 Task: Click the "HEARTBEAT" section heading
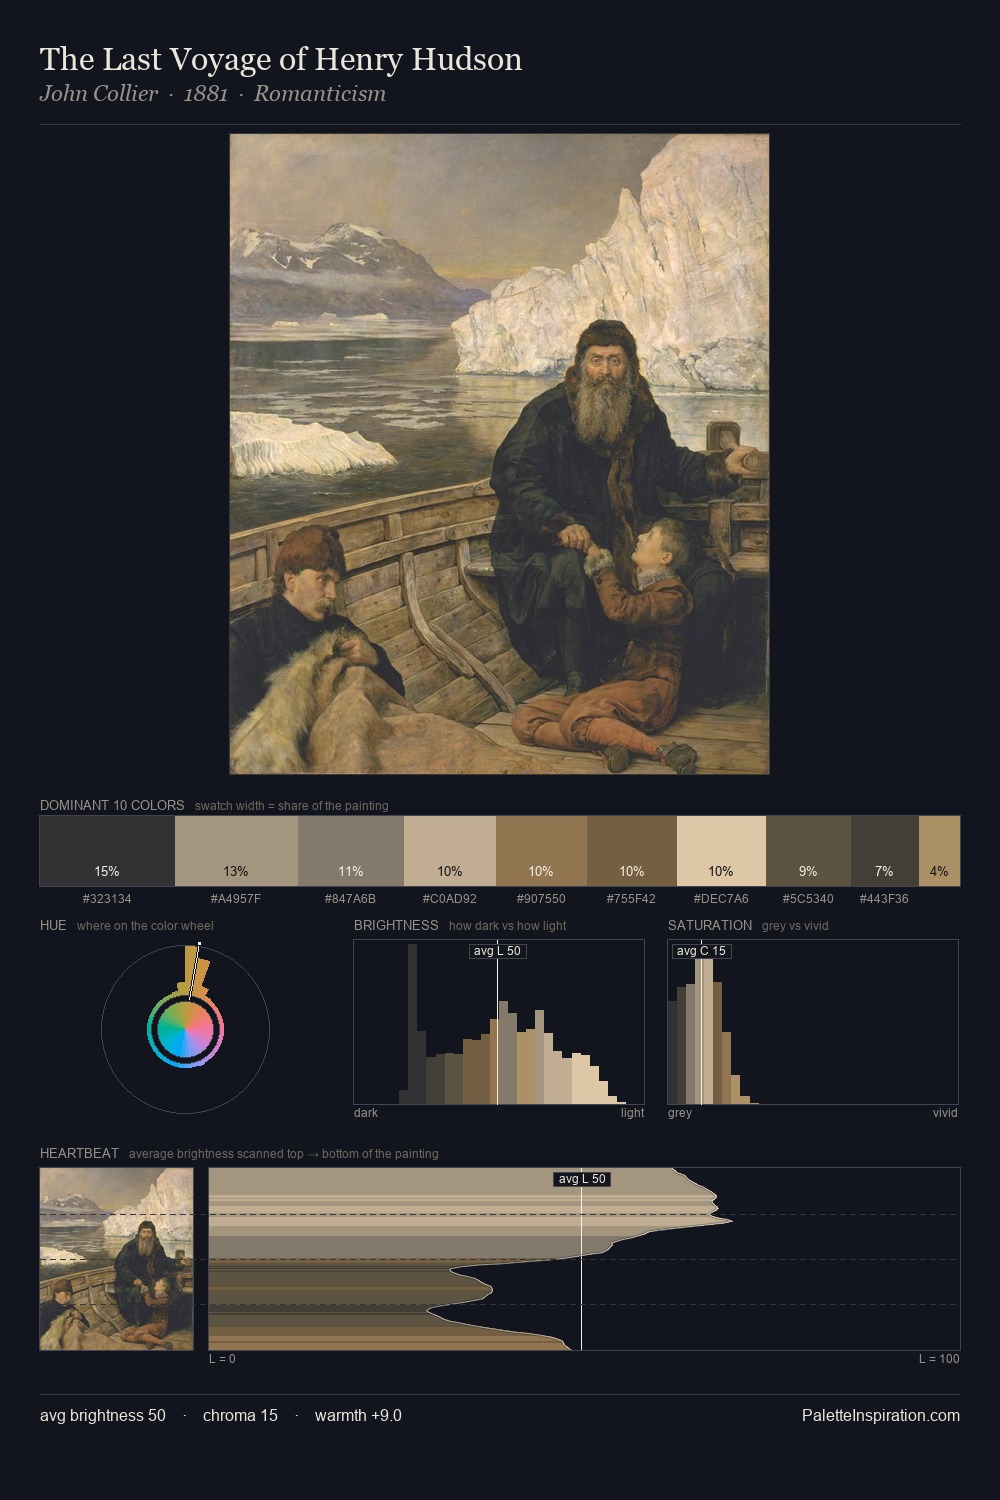[x=79, y=1153]
